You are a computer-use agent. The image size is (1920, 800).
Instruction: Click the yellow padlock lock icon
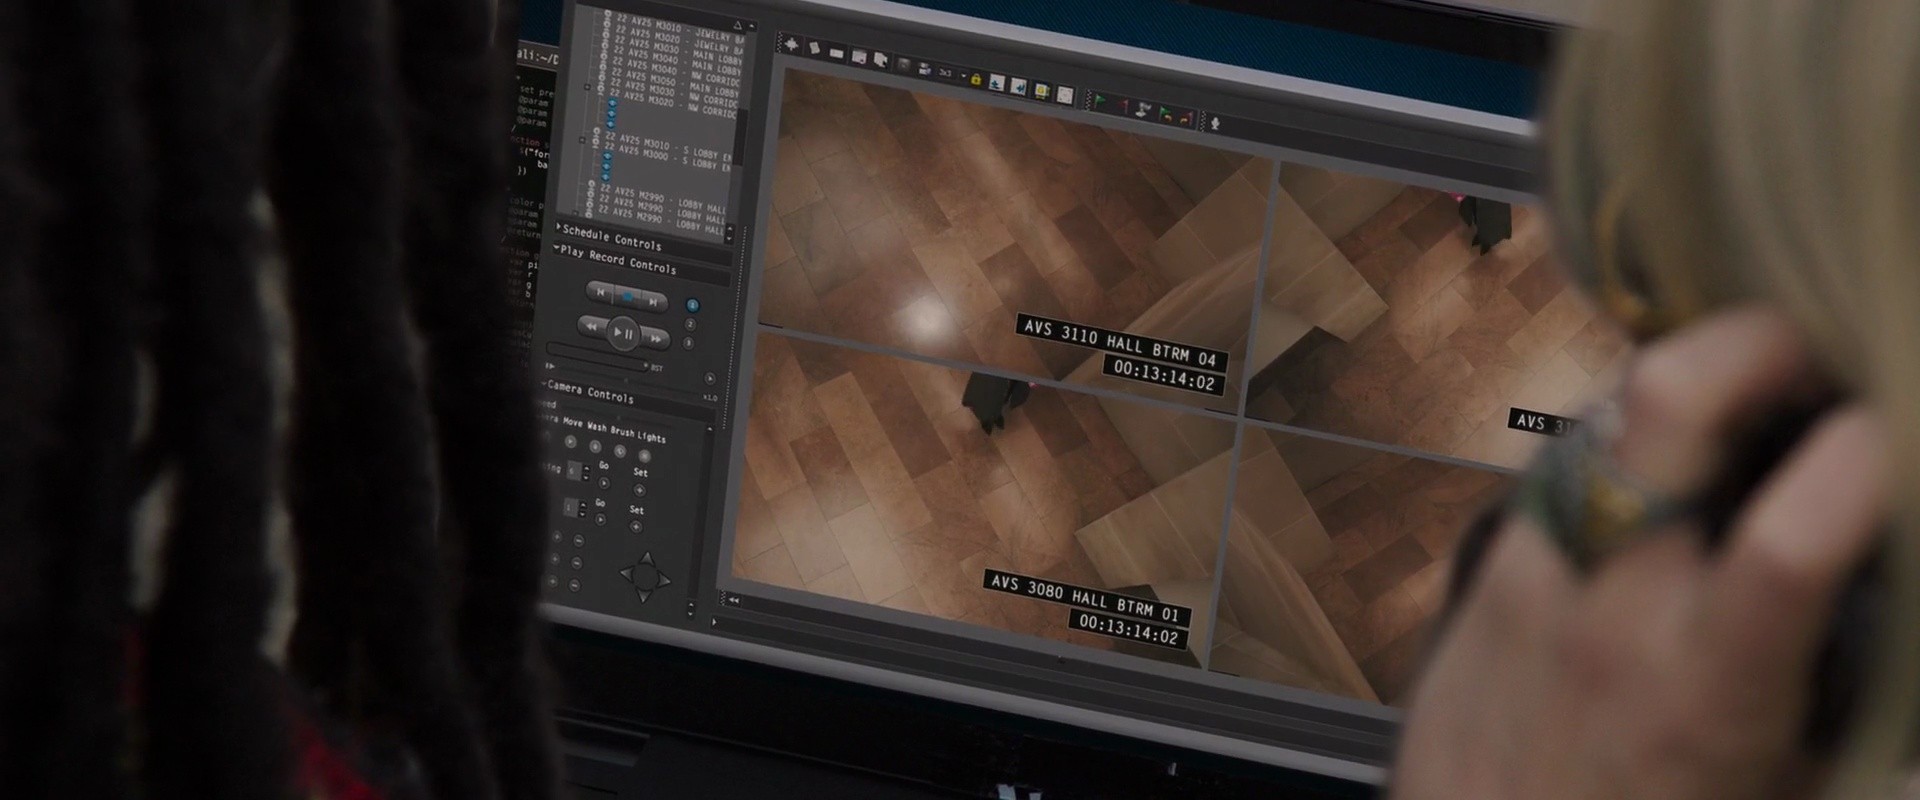coord(976,78)
